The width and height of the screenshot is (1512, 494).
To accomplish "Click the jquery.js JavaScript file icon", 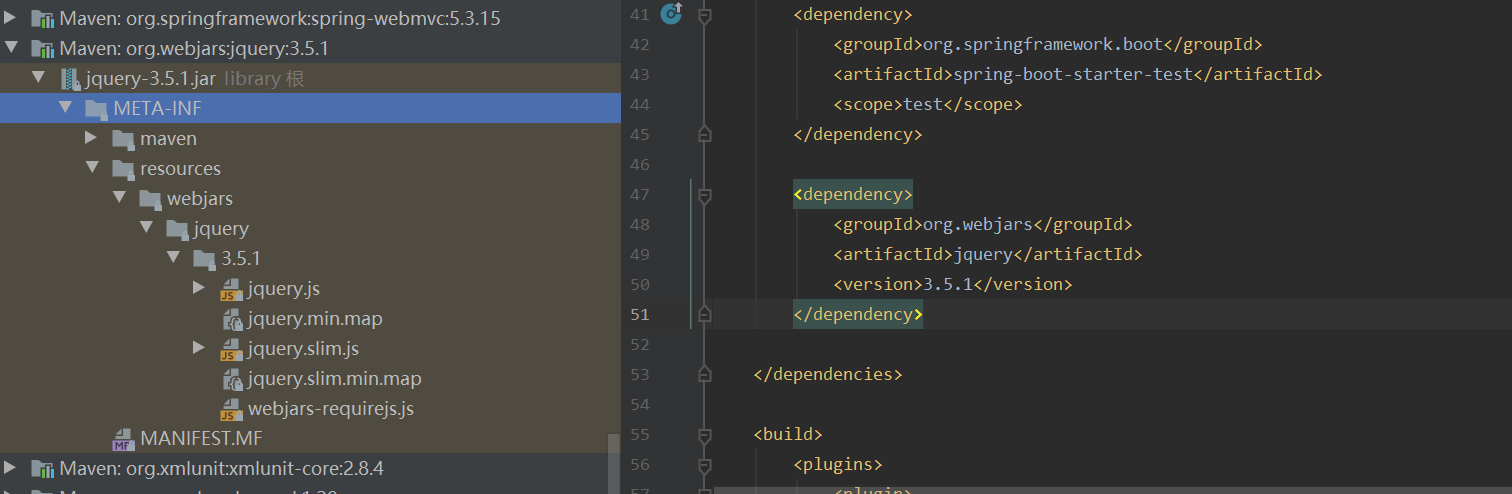I will tap(231, 290).
